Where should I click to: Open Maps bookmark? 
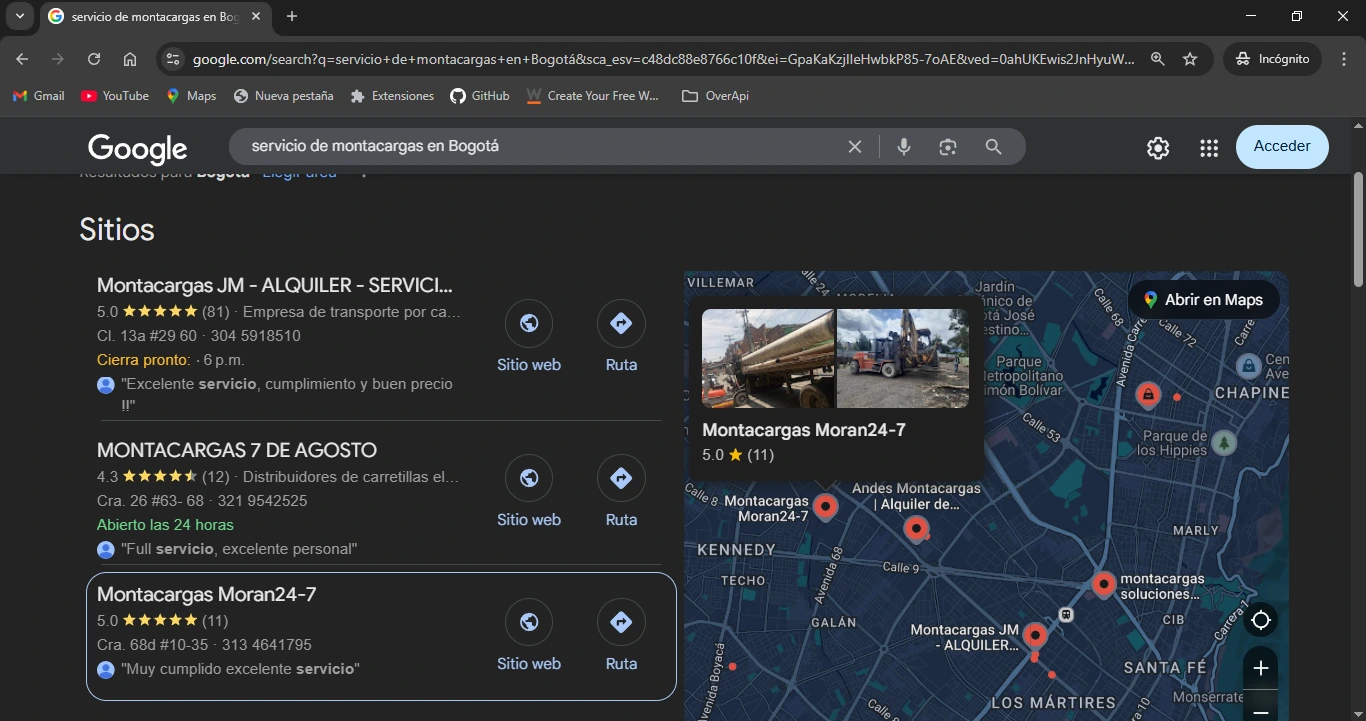[x=191, y=96]
